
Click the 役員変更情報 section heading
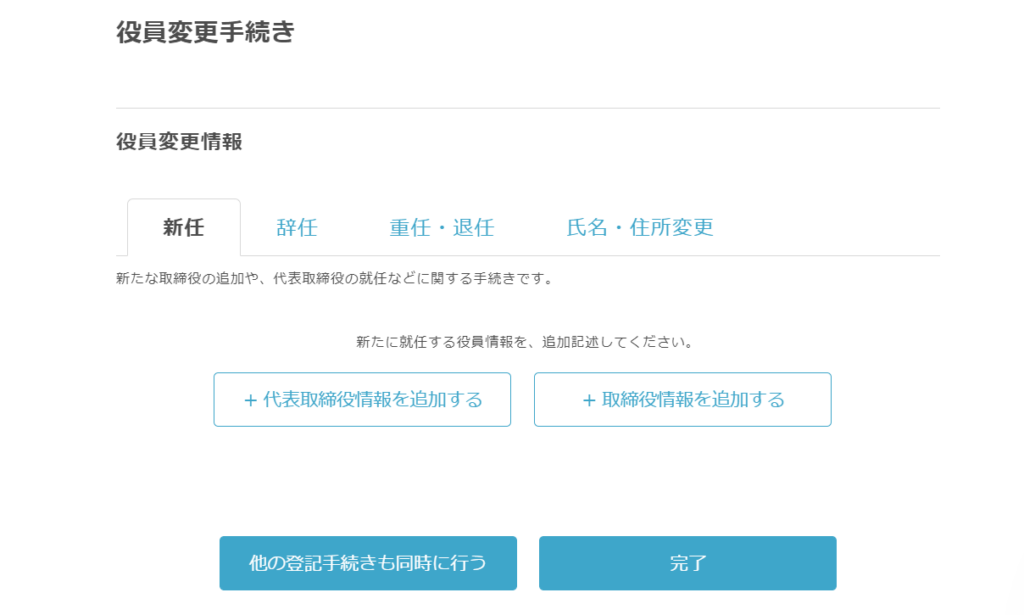pos(180,141)
